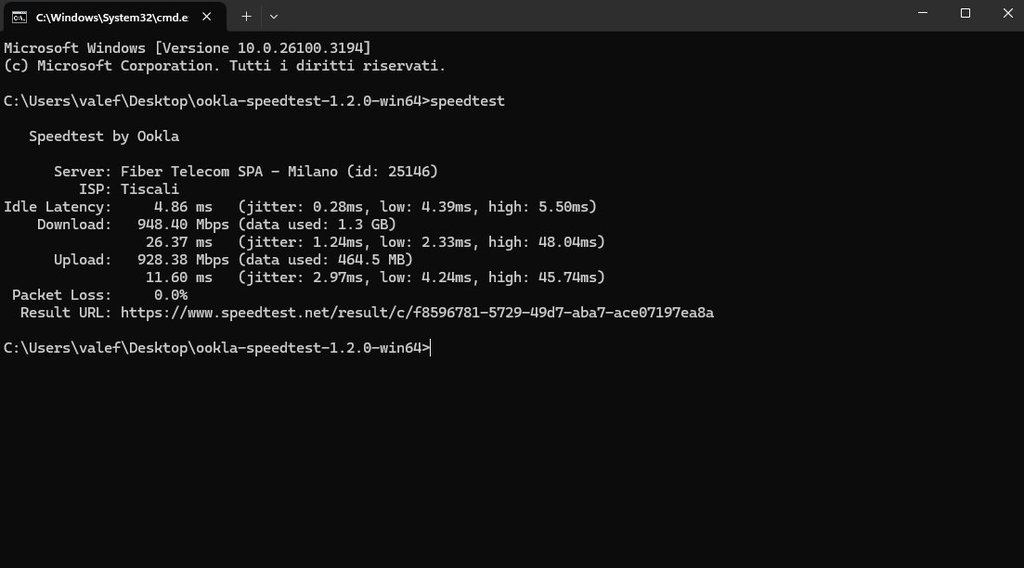Open the speedtest.net Result URL

click(417, 313)
